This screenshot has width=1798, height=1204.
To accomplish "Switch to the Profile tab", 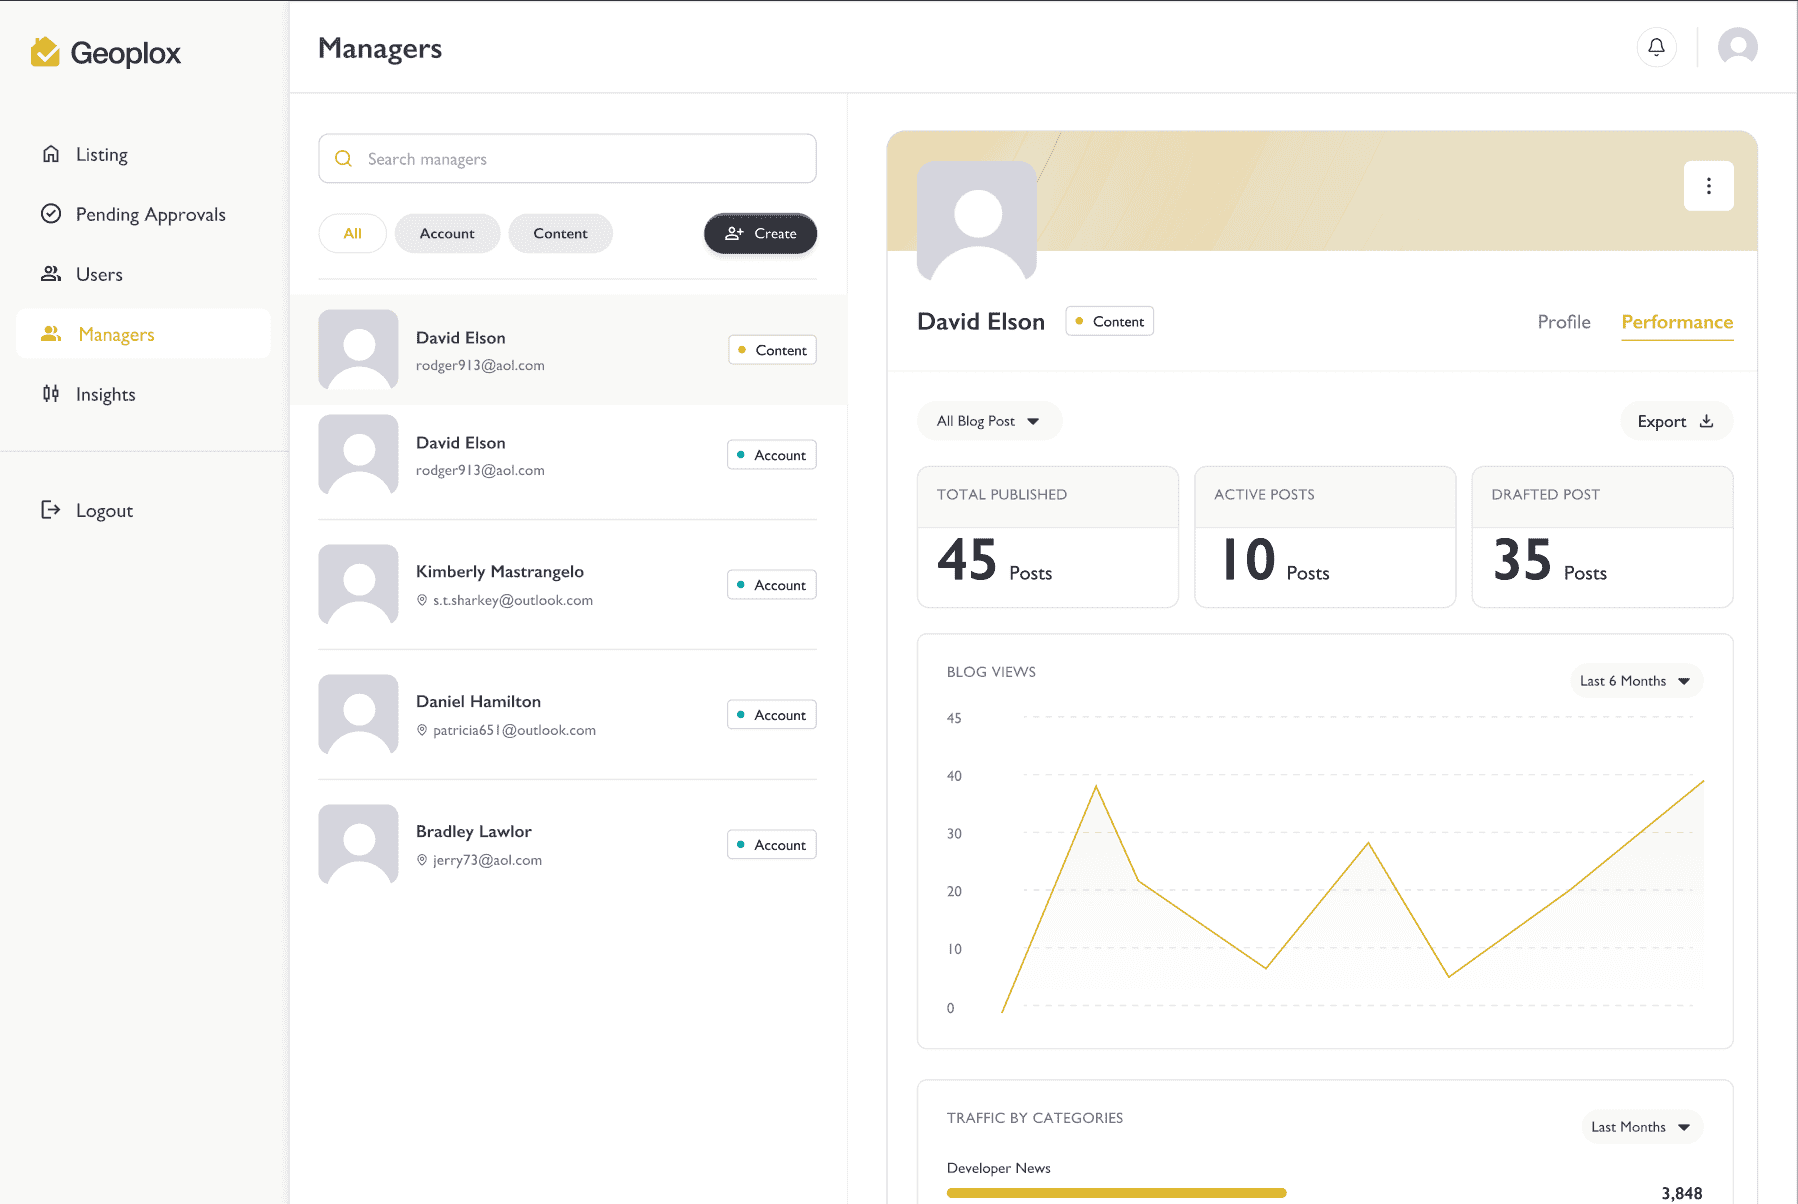I will [1564, 322].
